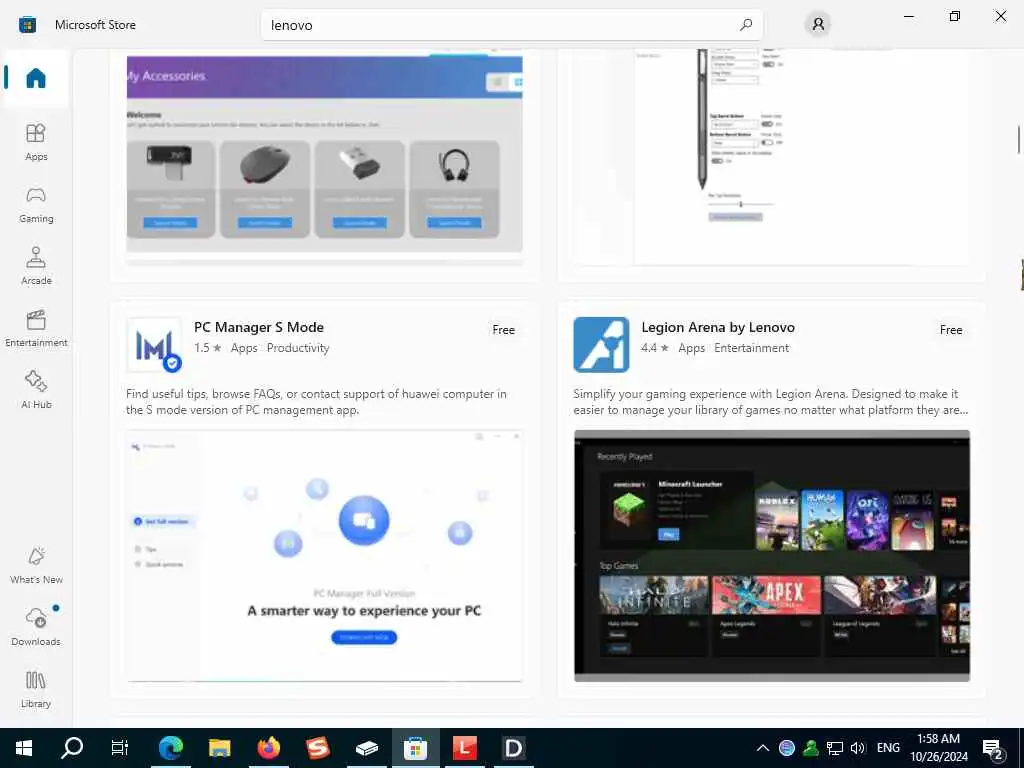Screen dimensions: 1024x768
Task: Click the 1.5 star rating of PC Manager
Action: [208, 348]
